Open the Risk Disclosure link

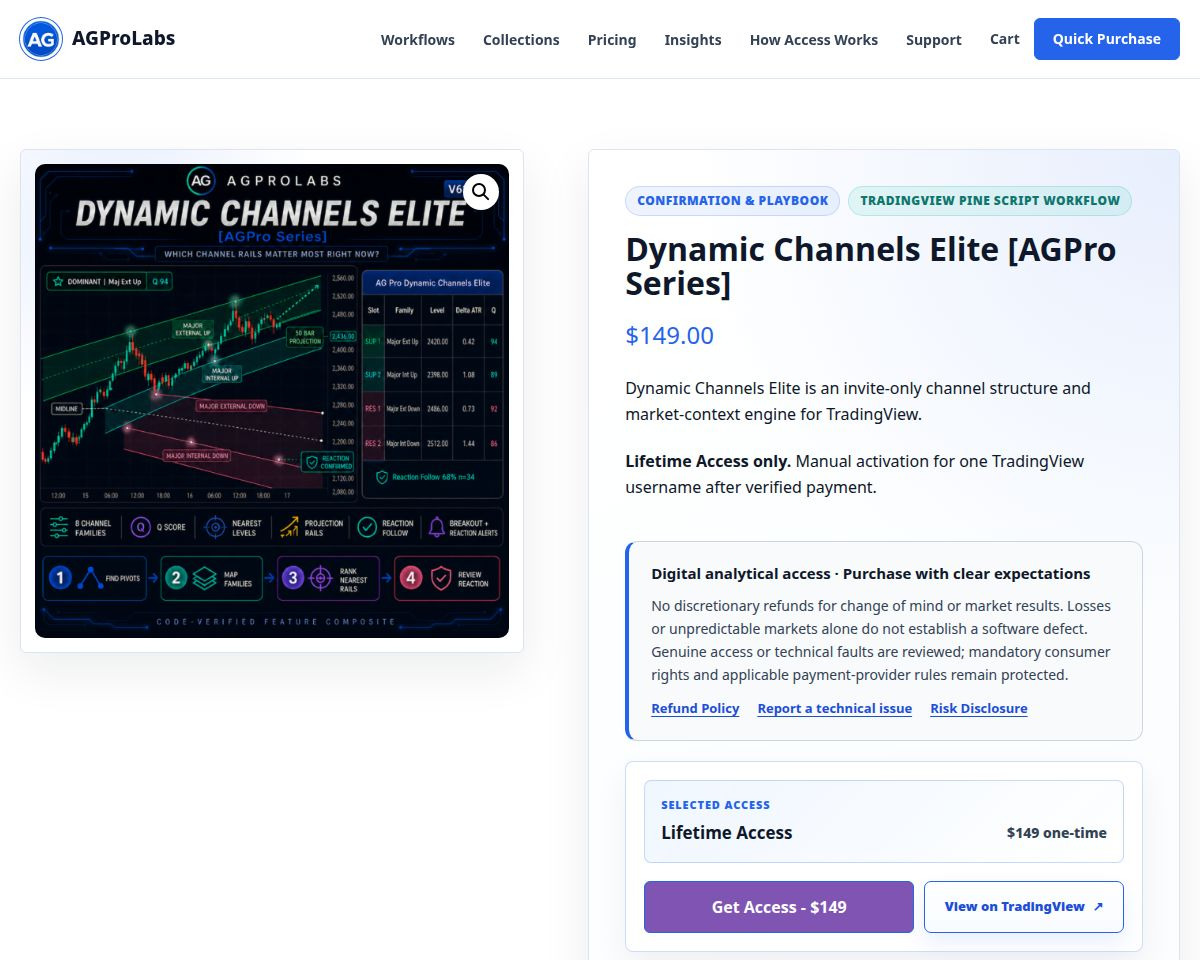pos(979,708)
